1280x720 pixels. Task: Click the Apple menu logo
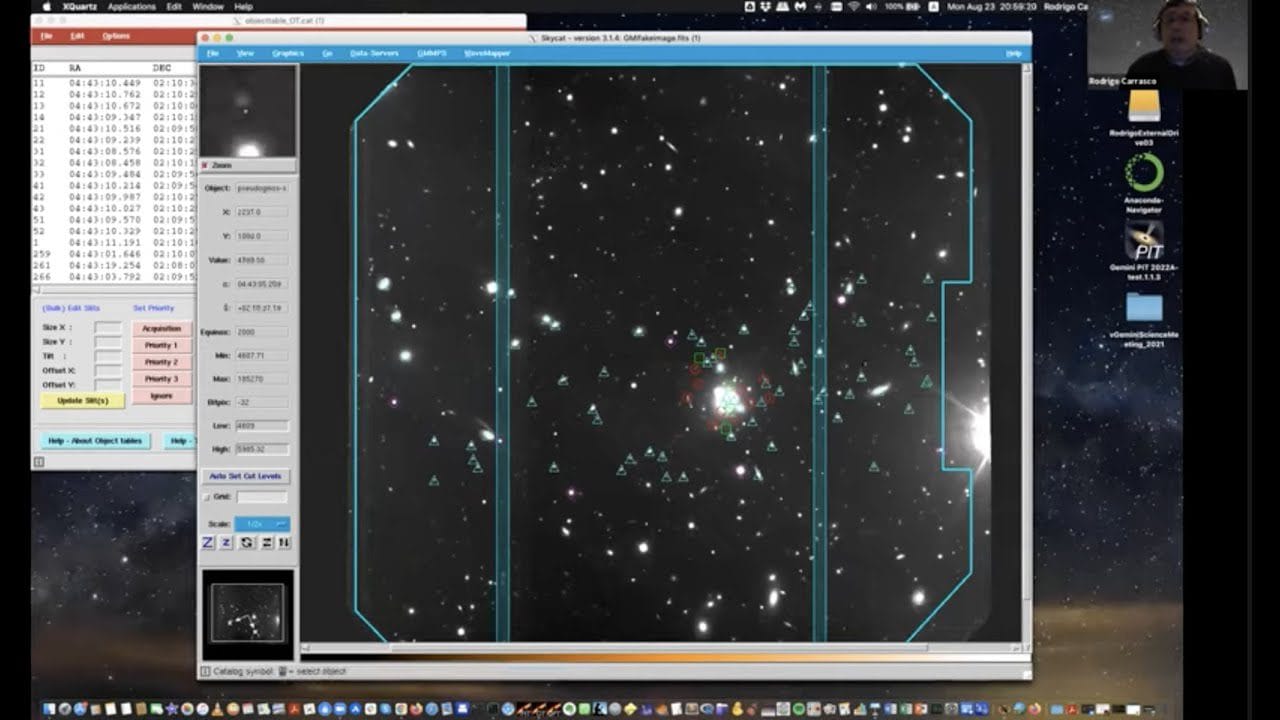(47, 6)
